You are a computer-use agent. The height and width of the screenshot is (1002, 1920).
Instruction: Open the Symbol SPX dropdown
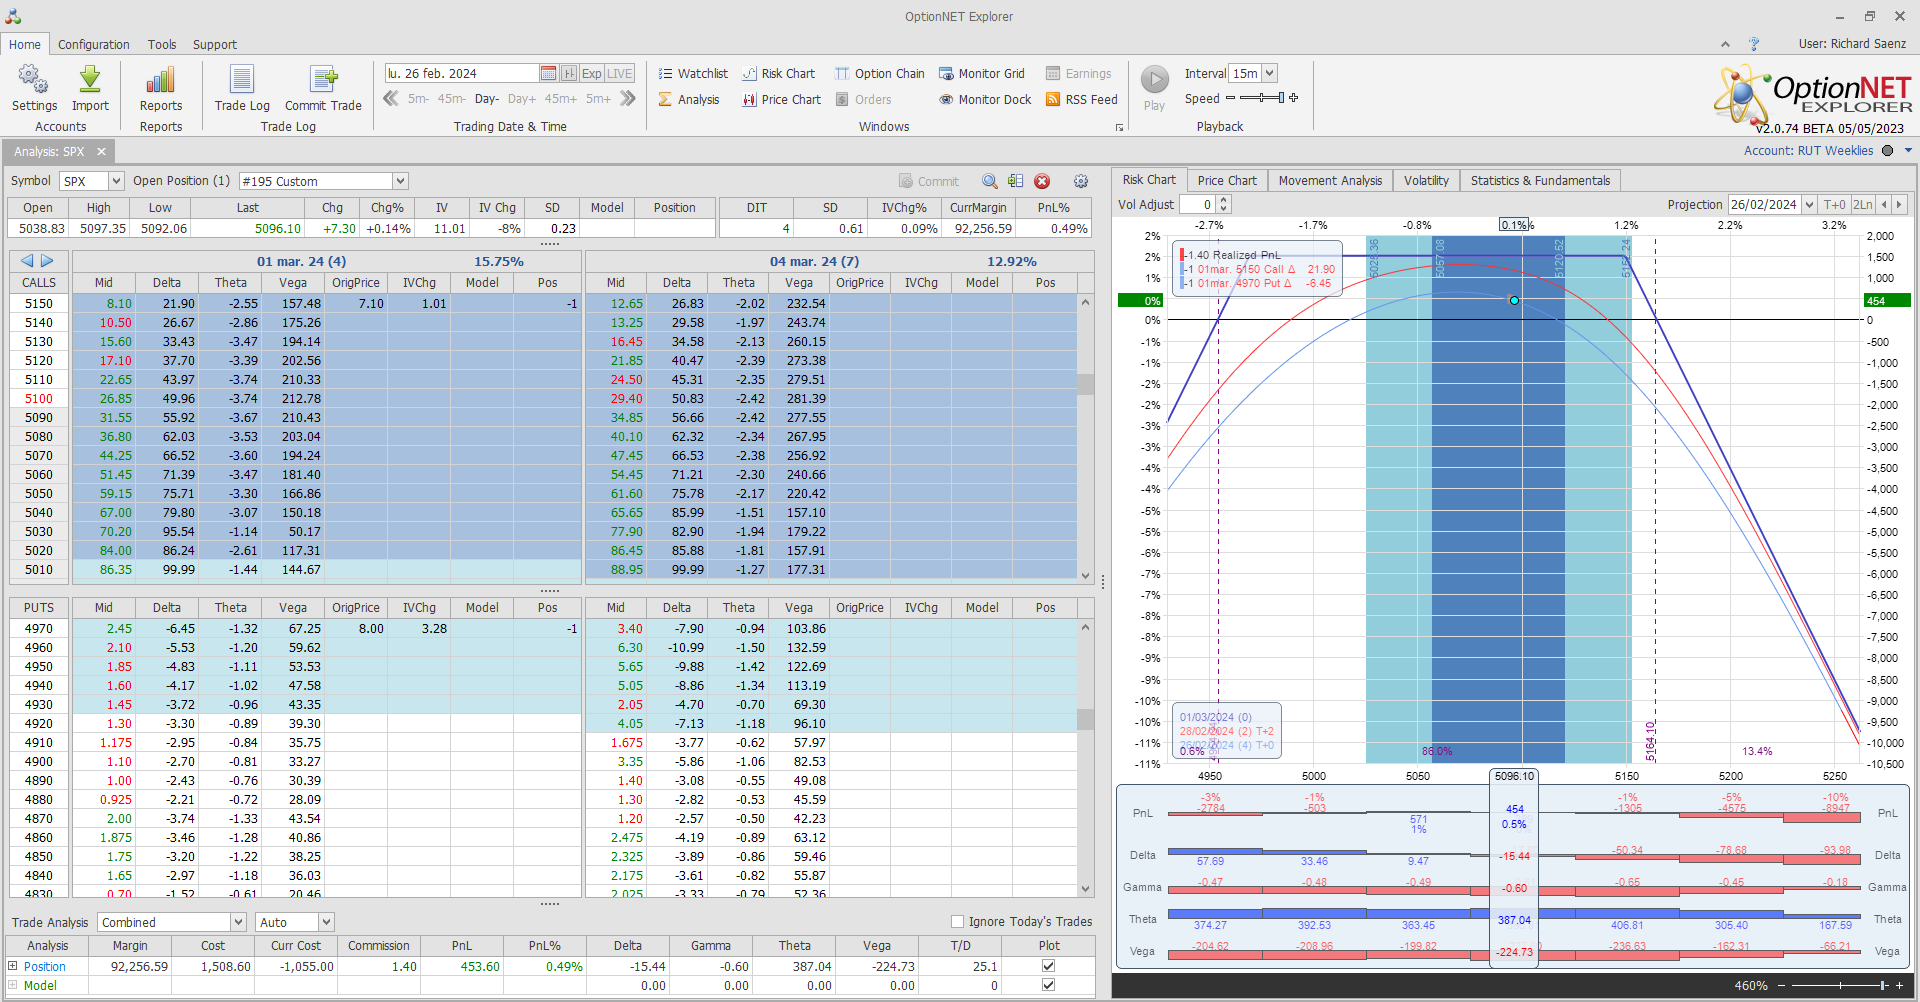[x=116, y=181]
